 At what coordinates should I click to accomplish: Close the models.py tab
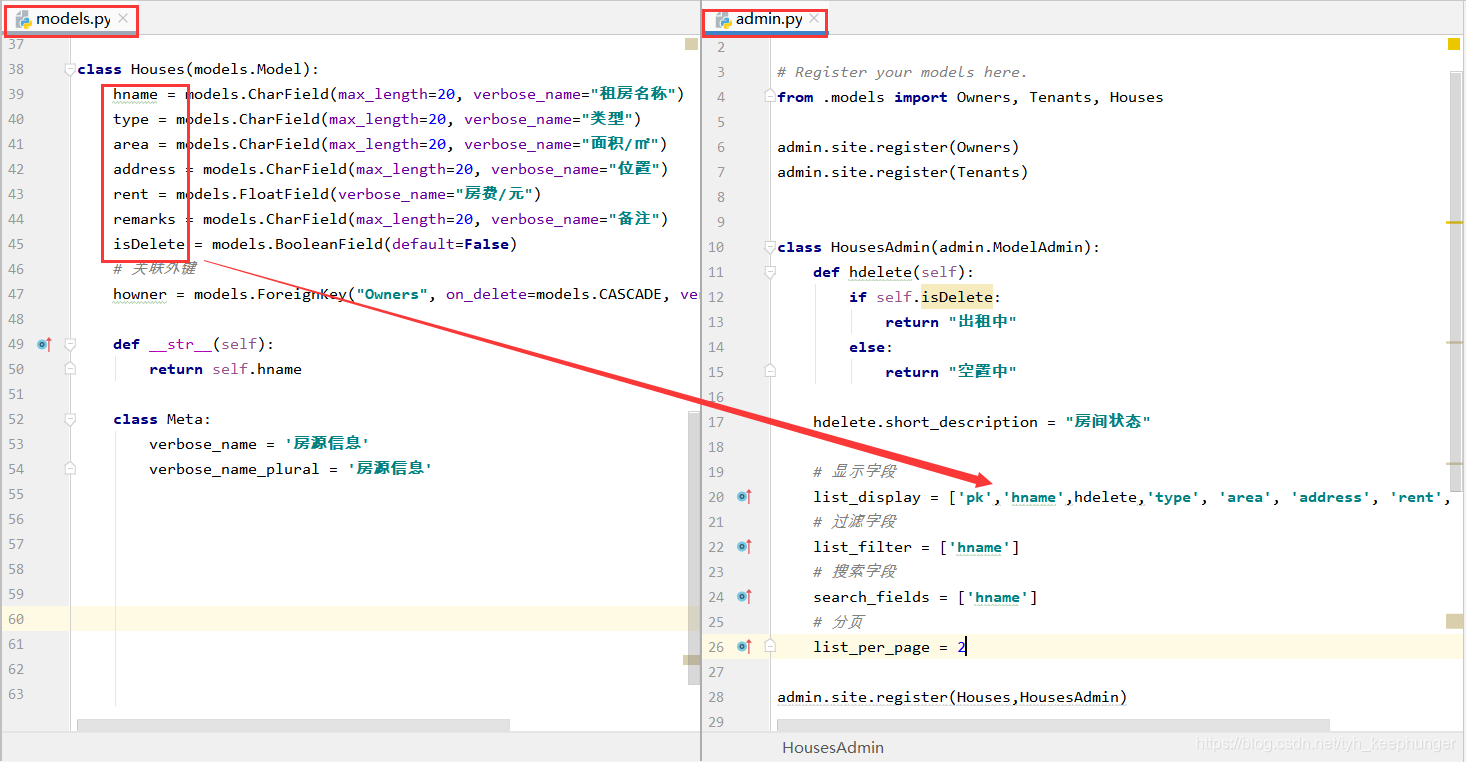pyautogui.click(x=123, y=19)
